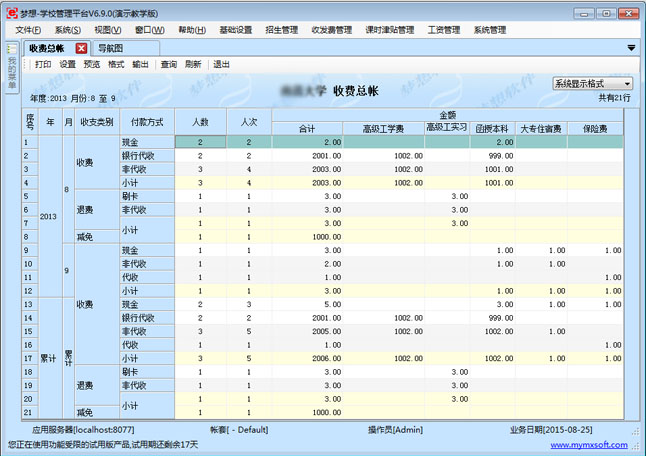Click the 付款方式 column header
Viewport: 646px width, 456px height.
(x=147, y=122)
